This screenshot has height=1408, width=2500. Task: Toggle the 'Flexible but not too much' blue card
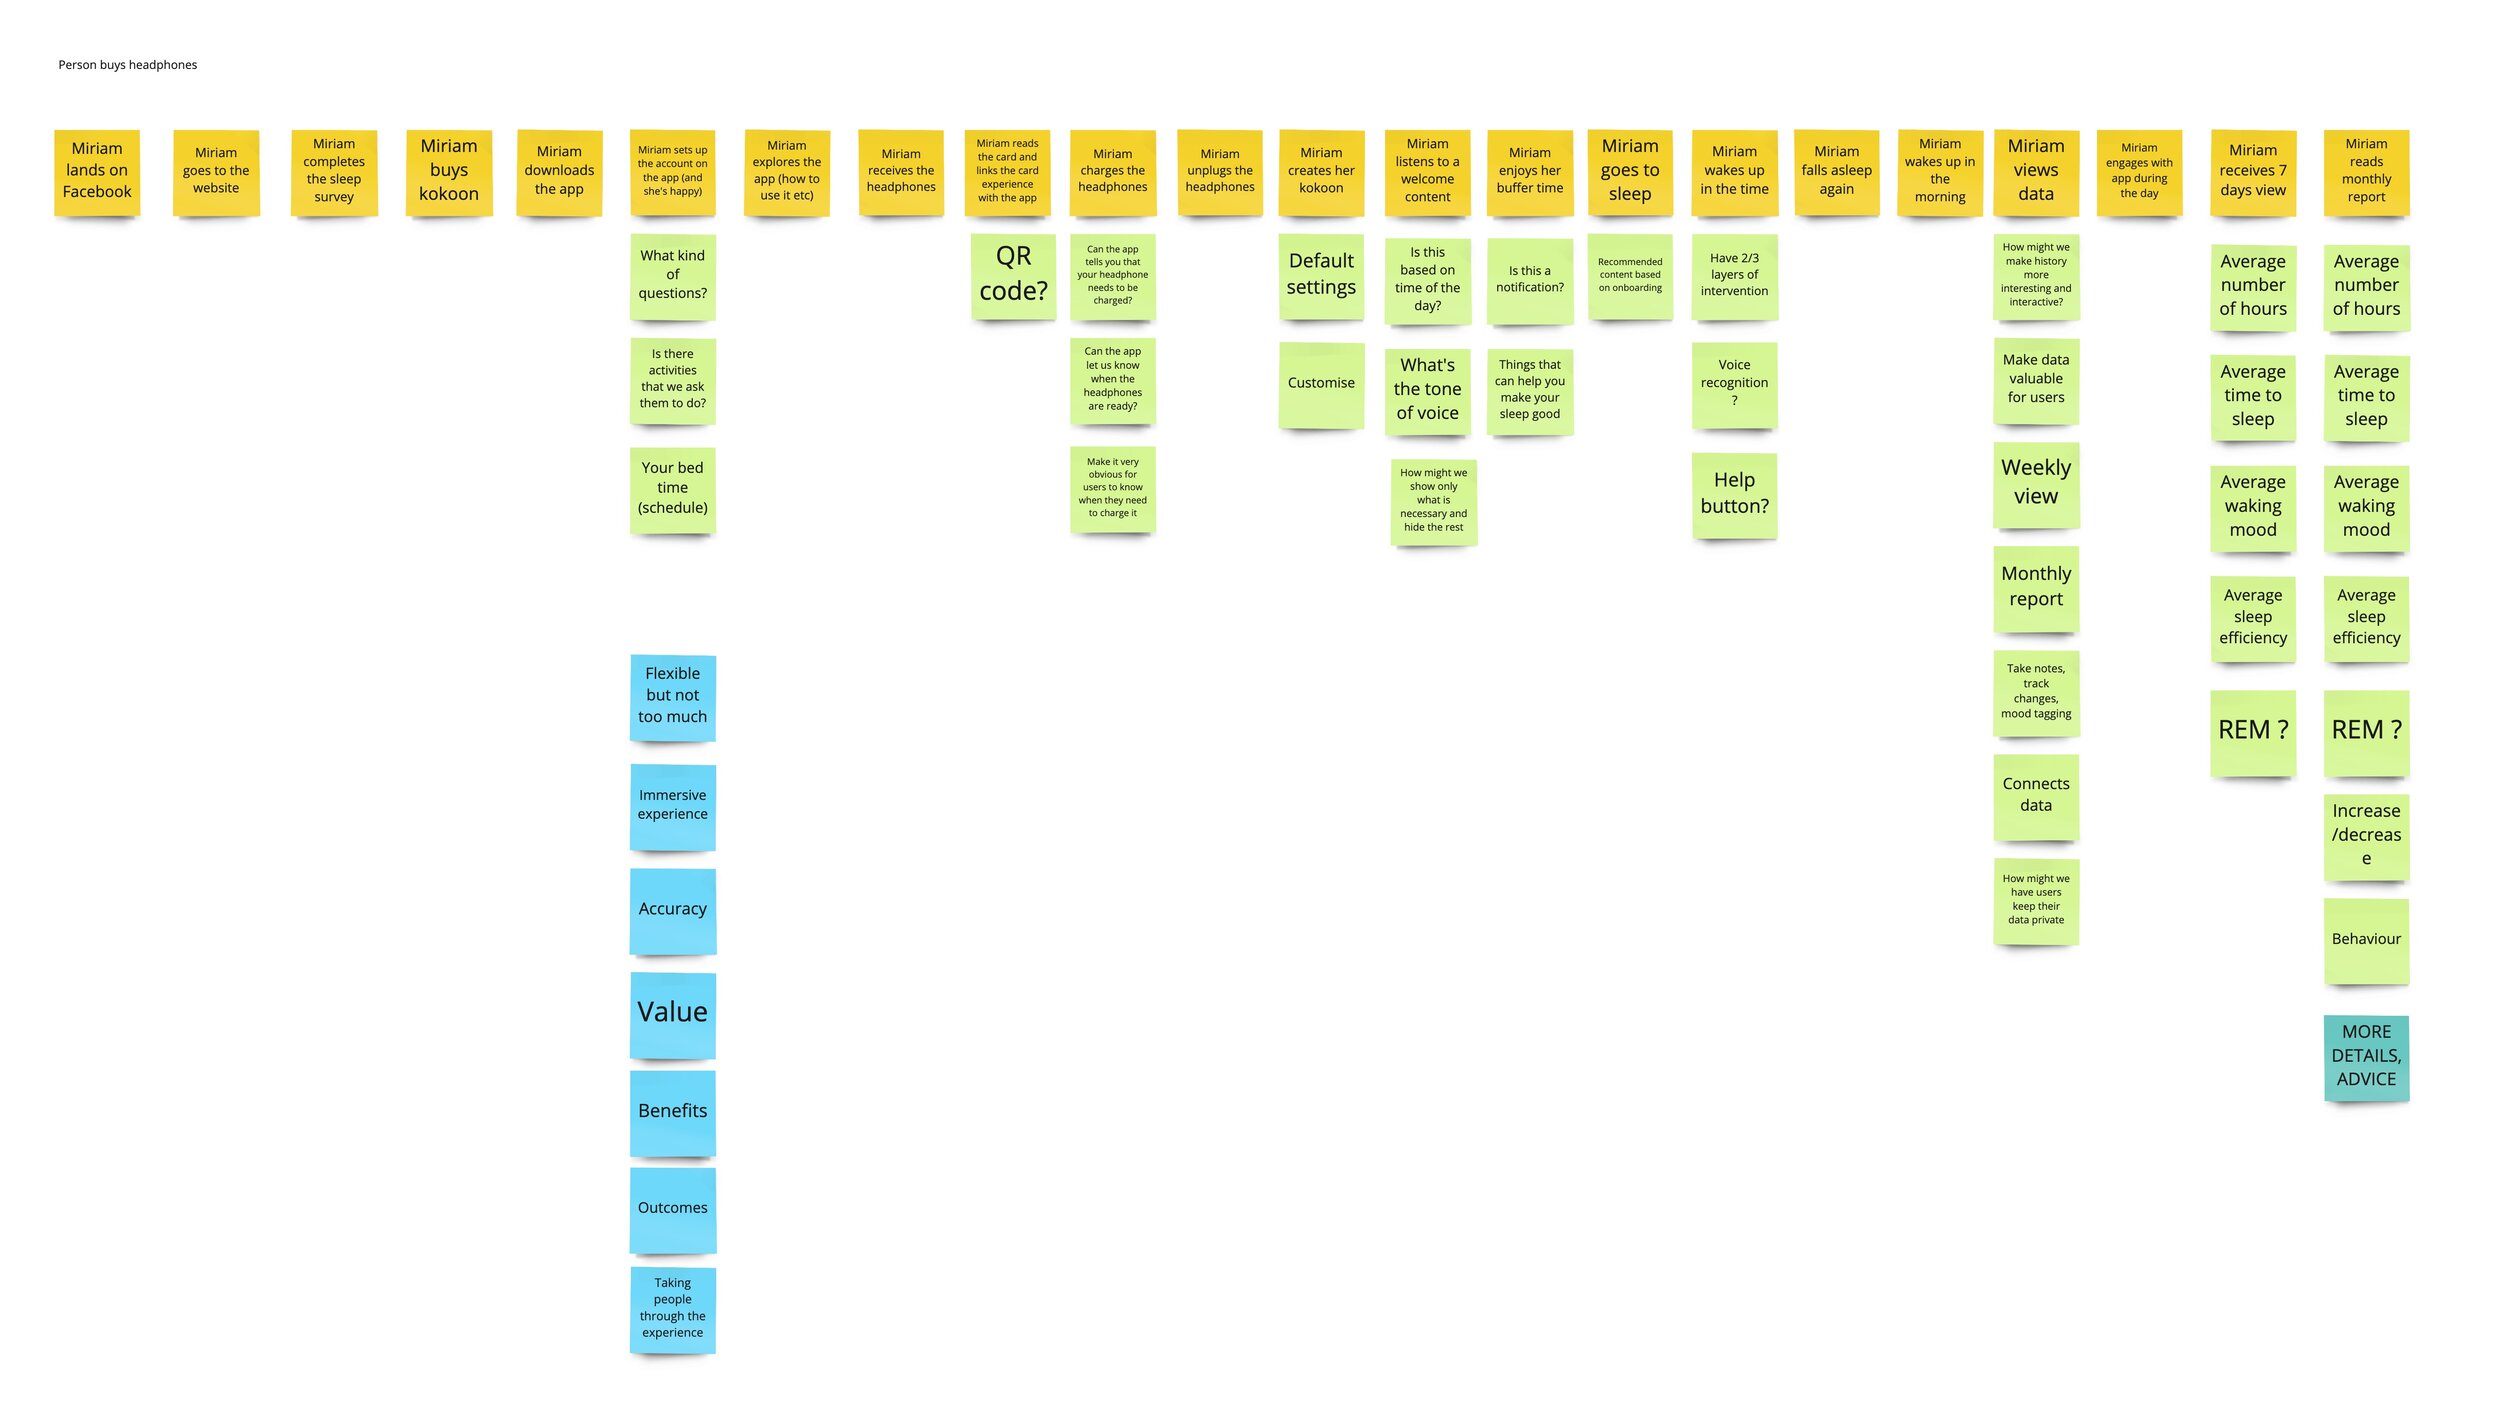pos(673,695)
